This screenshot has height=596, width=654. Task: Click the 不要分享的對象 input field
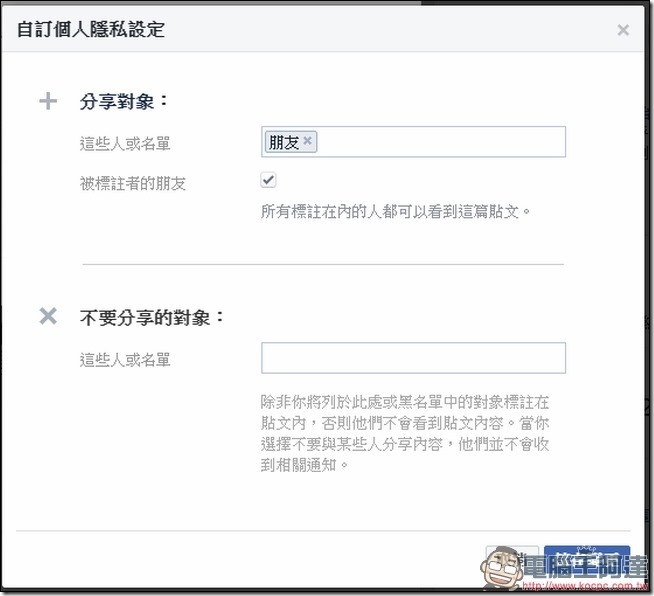tap(413, 358)
